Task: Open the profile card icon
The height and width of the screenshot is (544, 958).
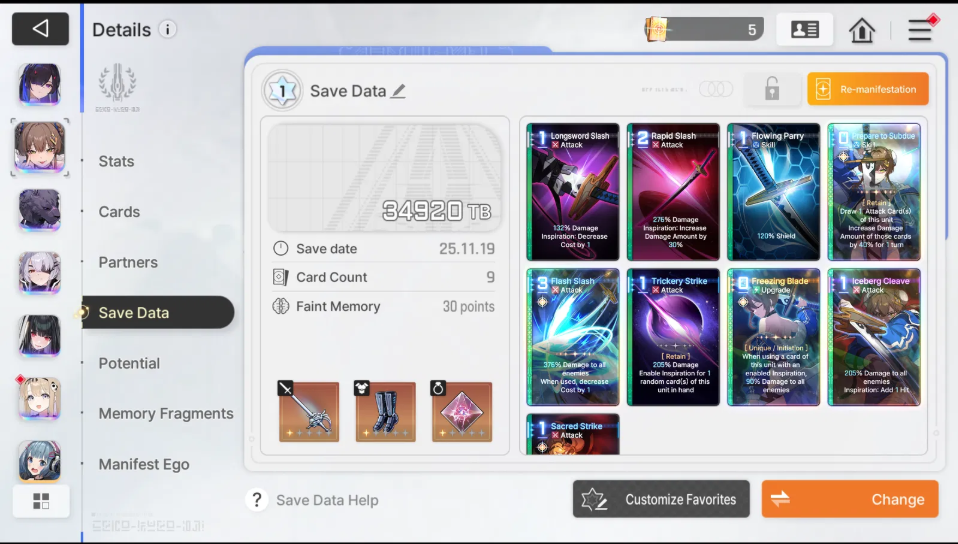Action: click(805, 29)
